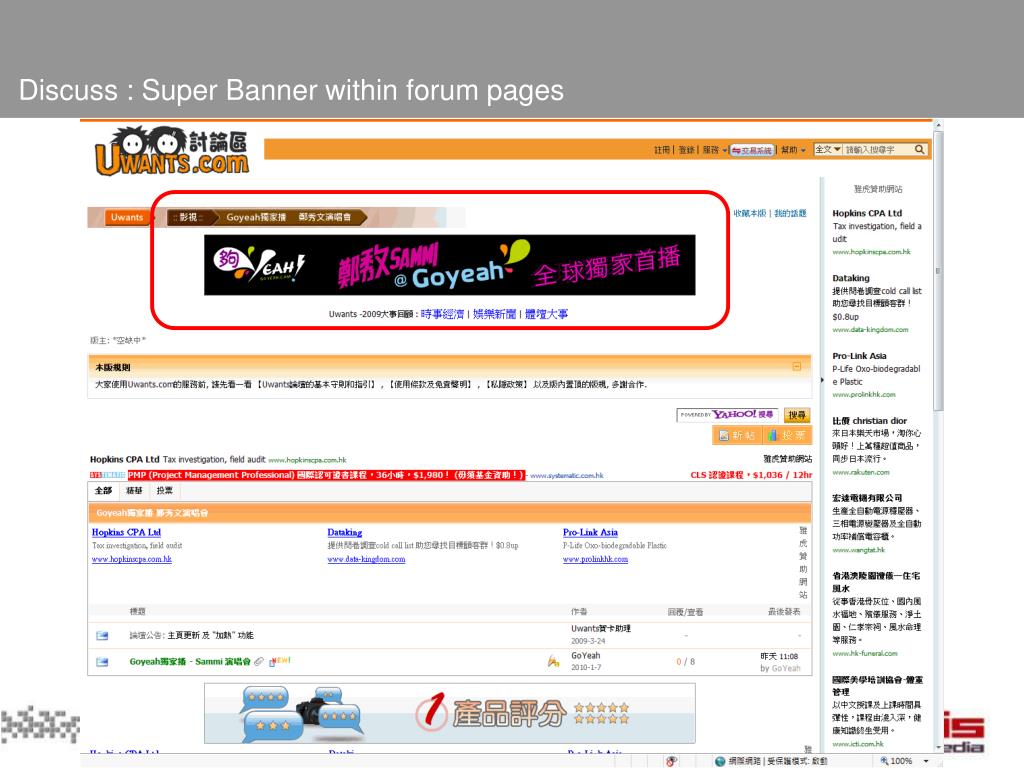Image resolution: width=1024 pixels, height=768 pixels.
Task: Click the magnifier search icon in header
Action: pos(920,150)
